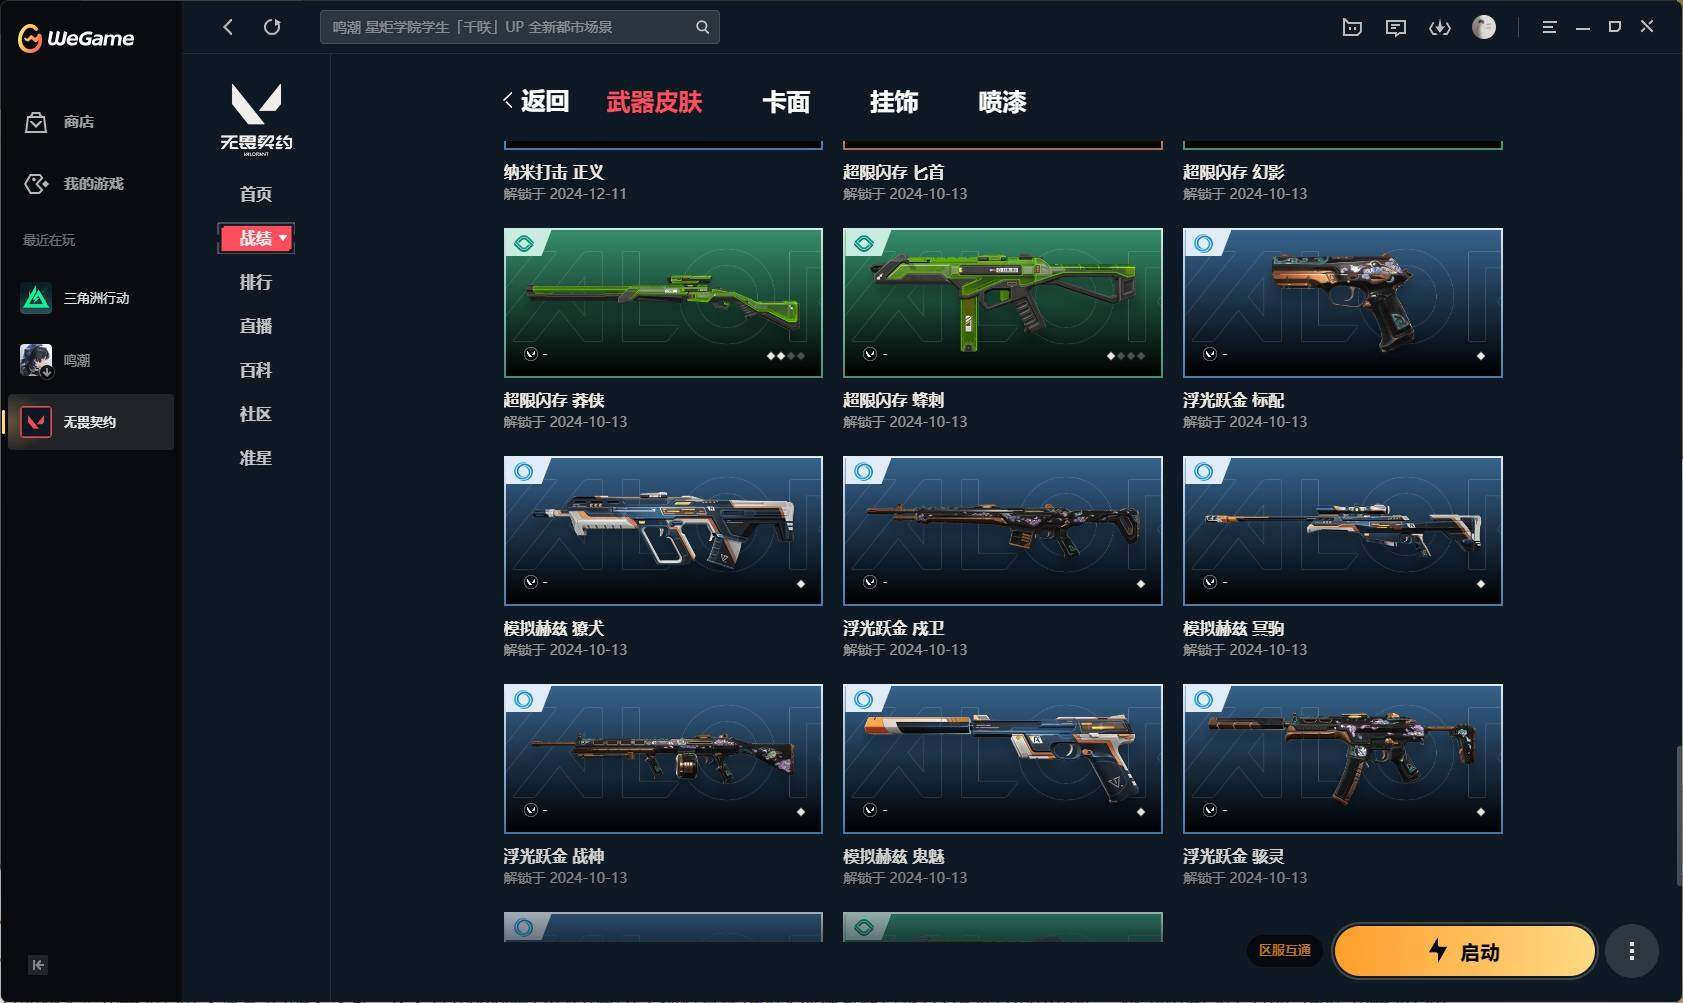Viewport: 1683px width, 1003px height.
Task: Select 无畏契约 in recently played
Action: [x=90, y=422]
